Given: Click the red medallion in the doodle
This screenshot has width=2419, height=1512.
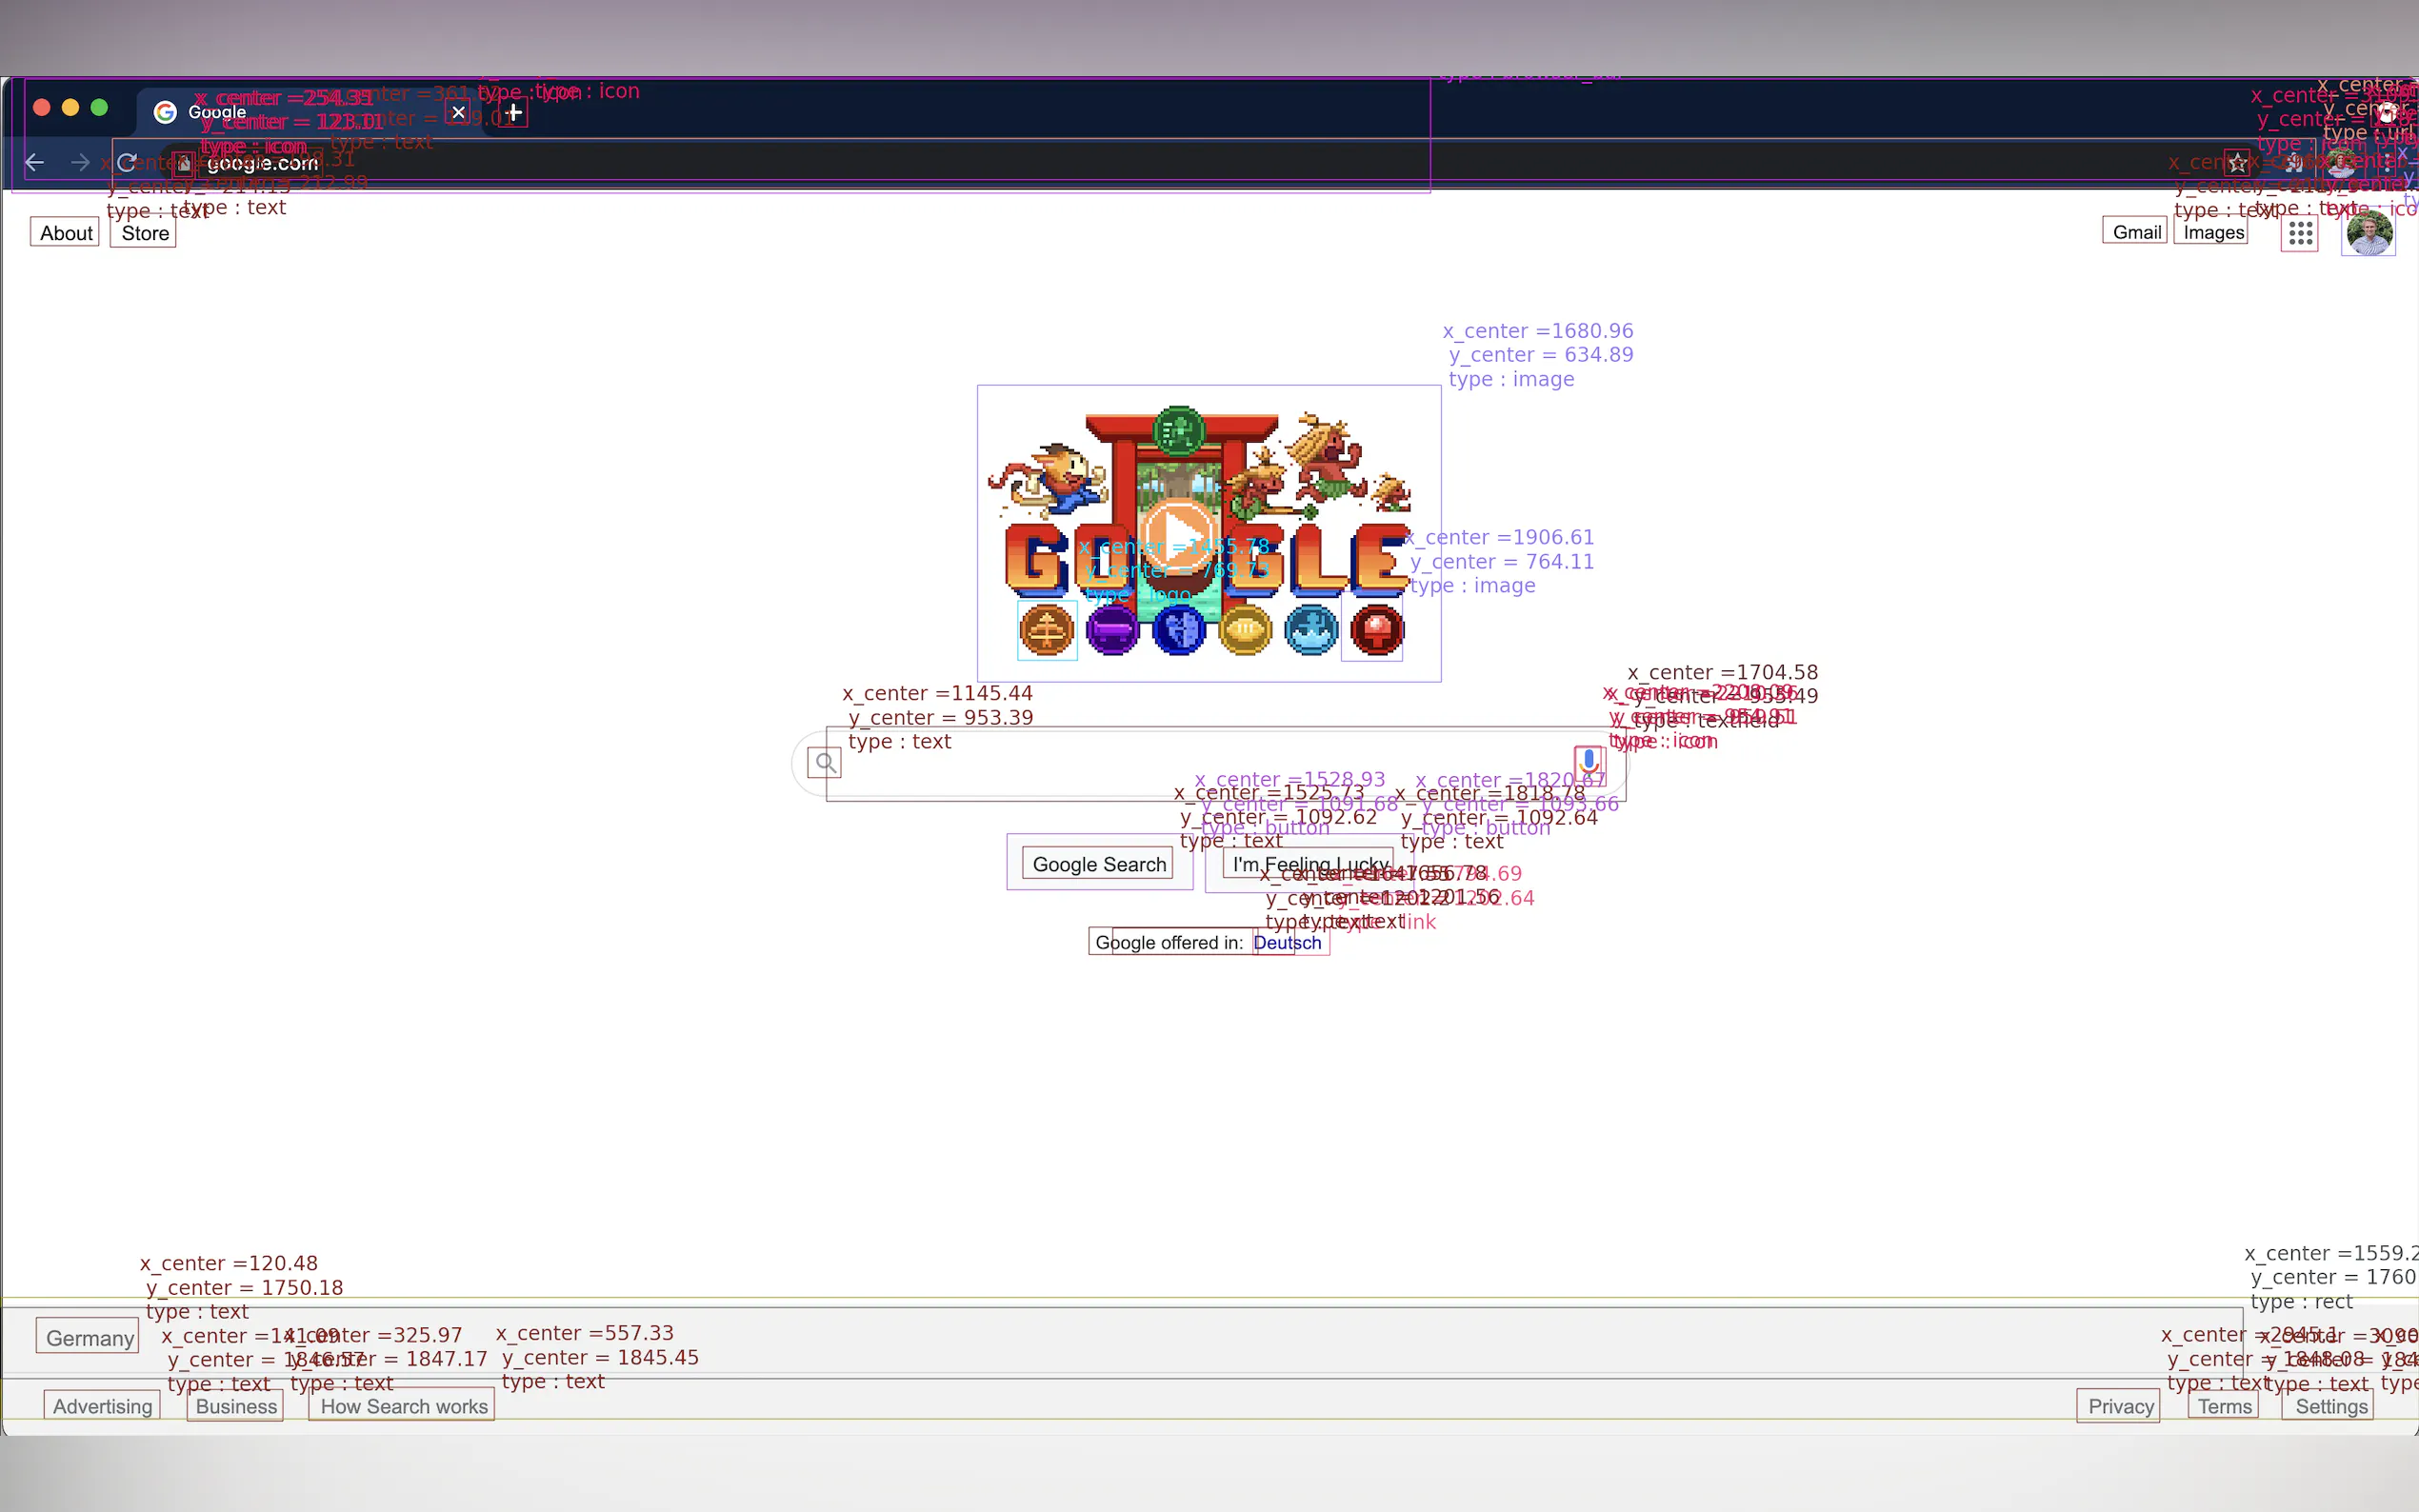Looking at the screenshot, I should click(1376, 630).
